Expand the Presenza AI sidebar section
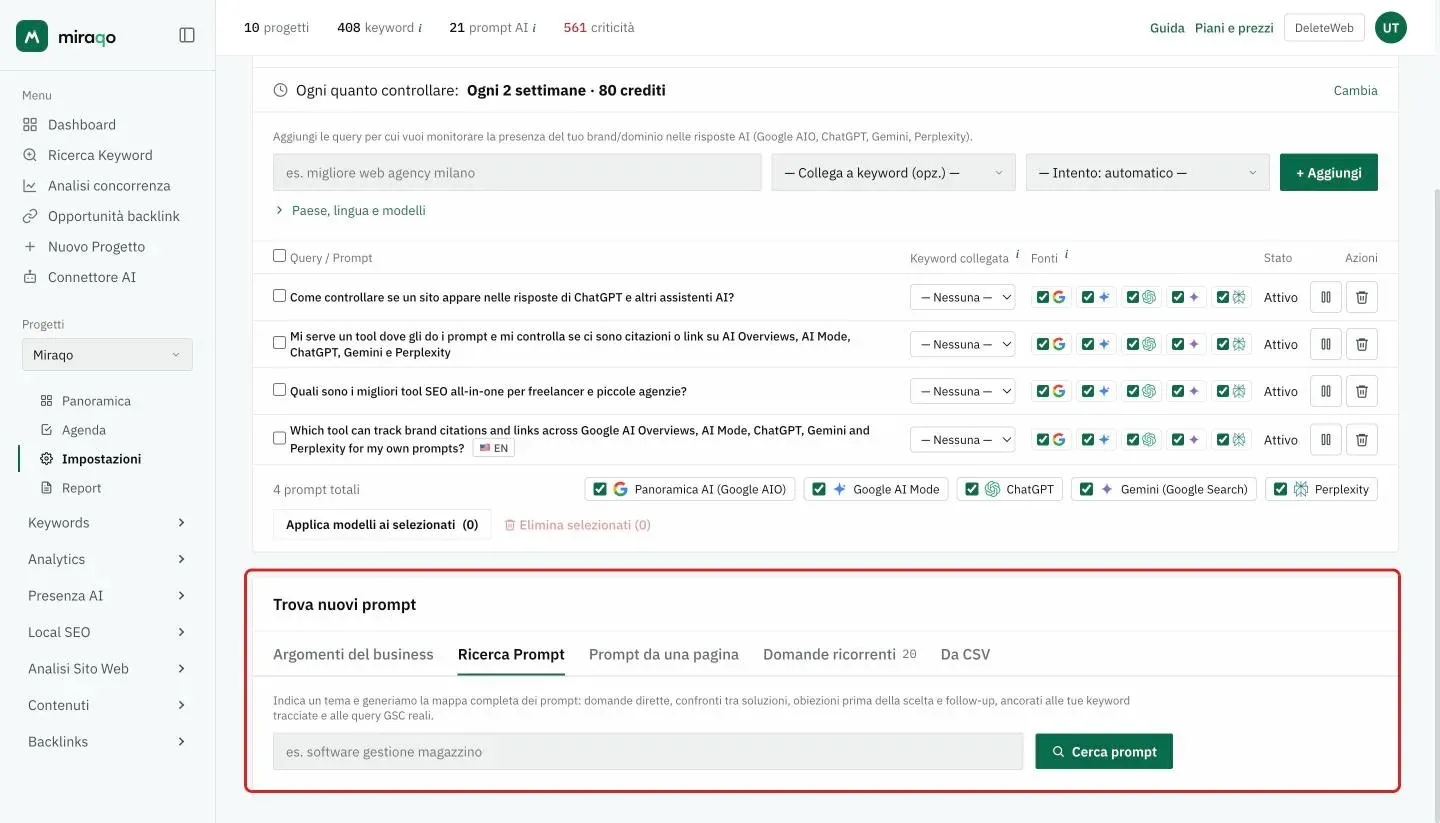Screen dimensions: 1440x823 tap(107, 595)
